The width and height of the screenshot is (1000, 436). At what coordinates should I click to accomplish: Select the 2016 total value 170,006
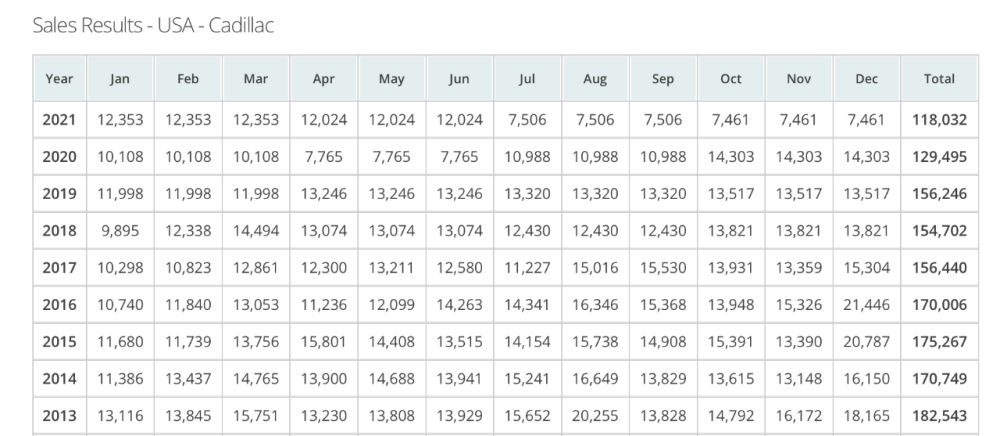coord(939,304)
